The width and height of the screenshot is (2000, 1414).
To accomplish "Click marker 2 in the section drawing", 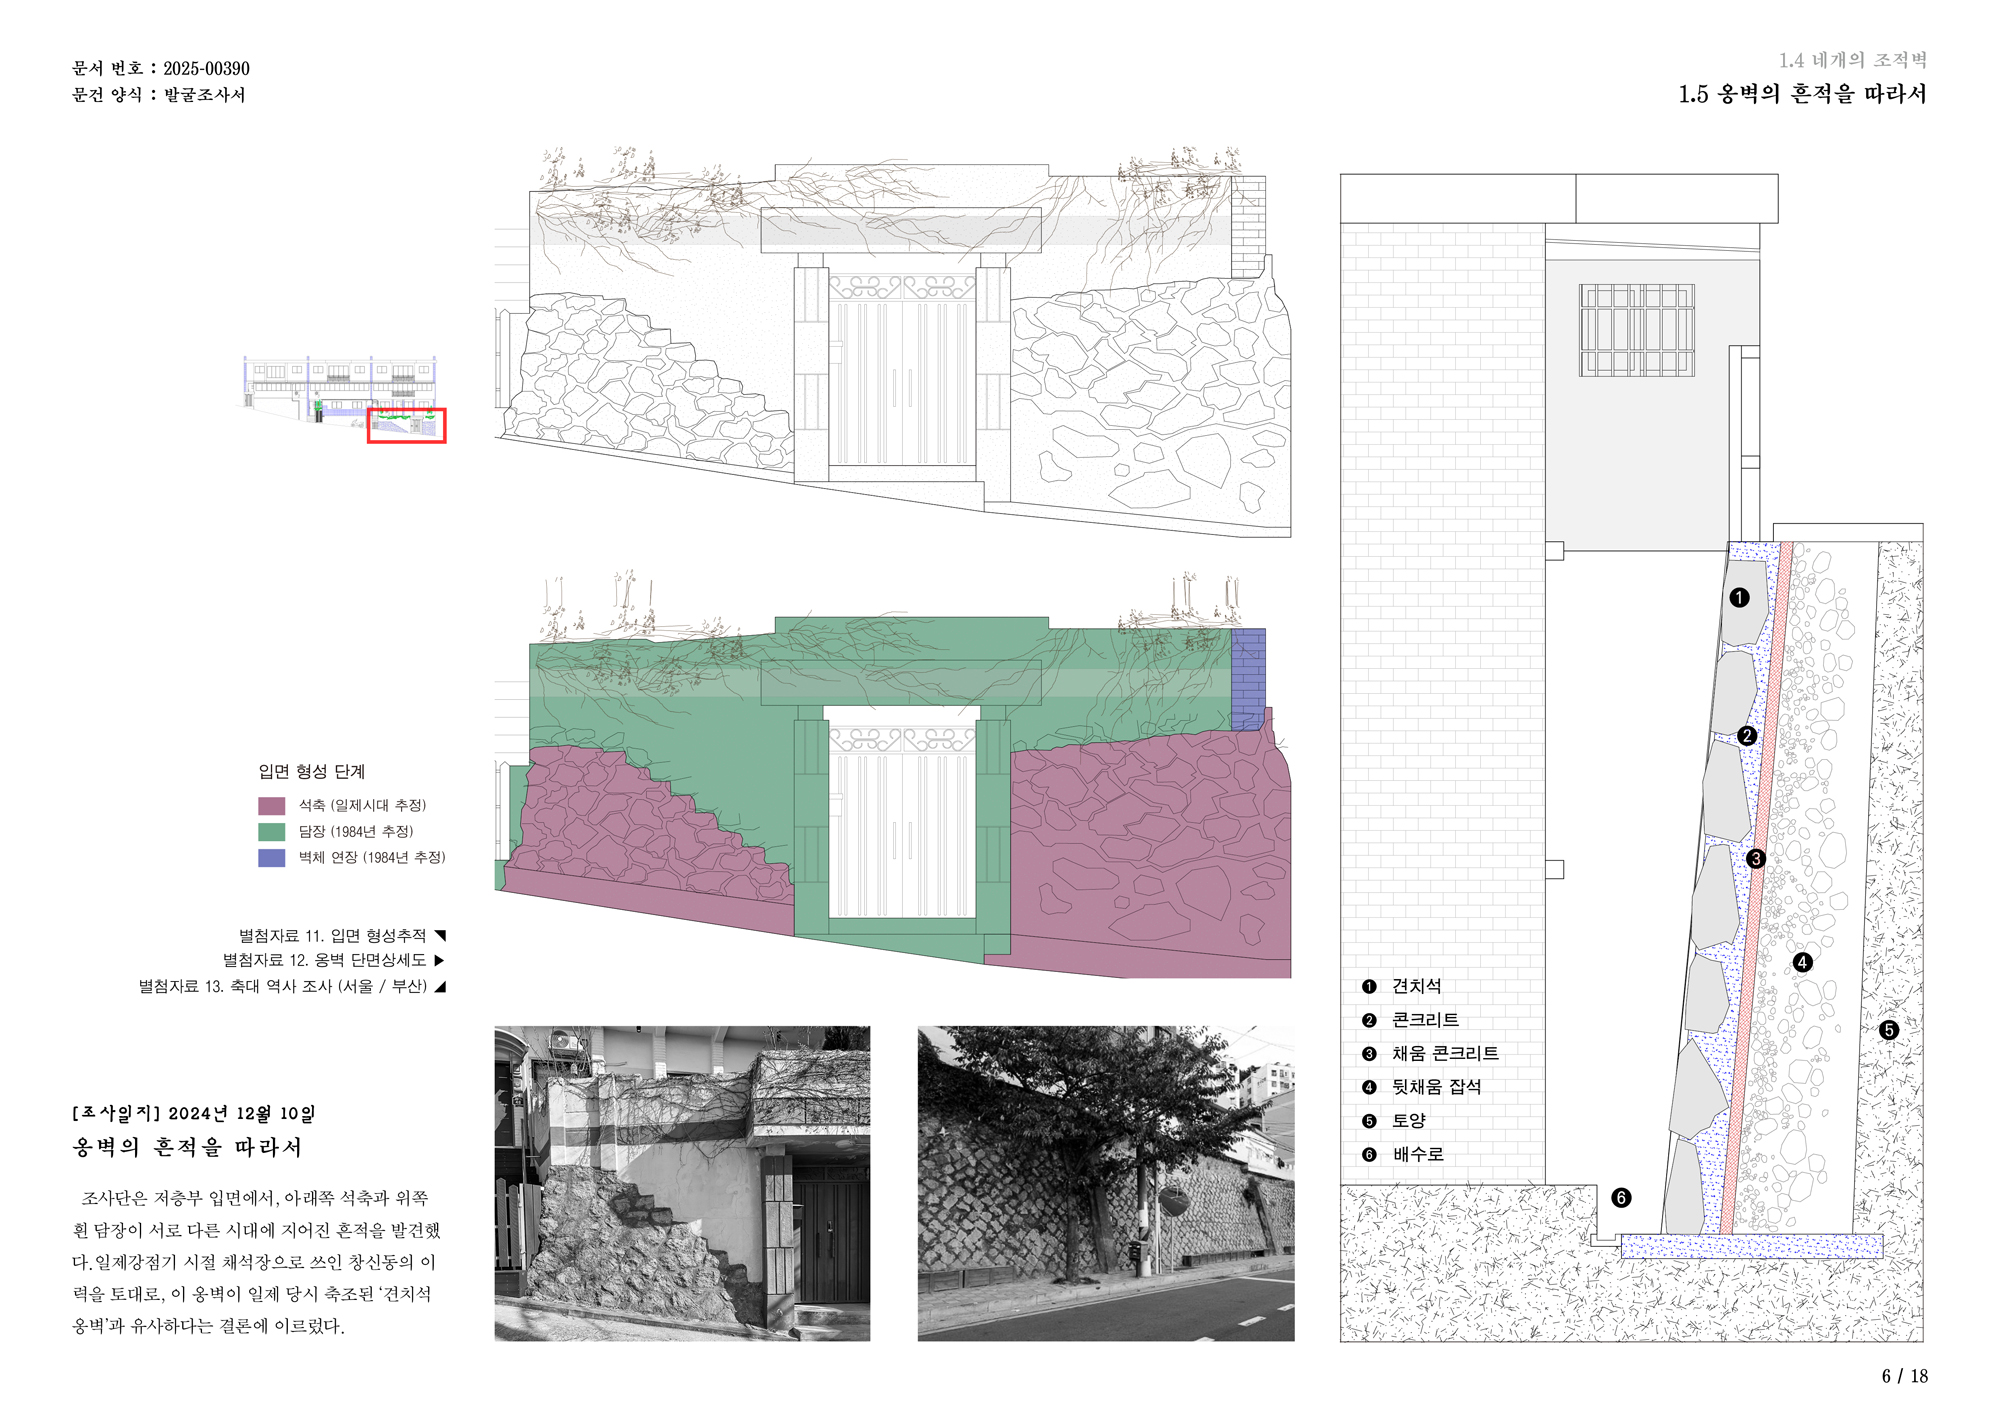I will click(1747, 736).
